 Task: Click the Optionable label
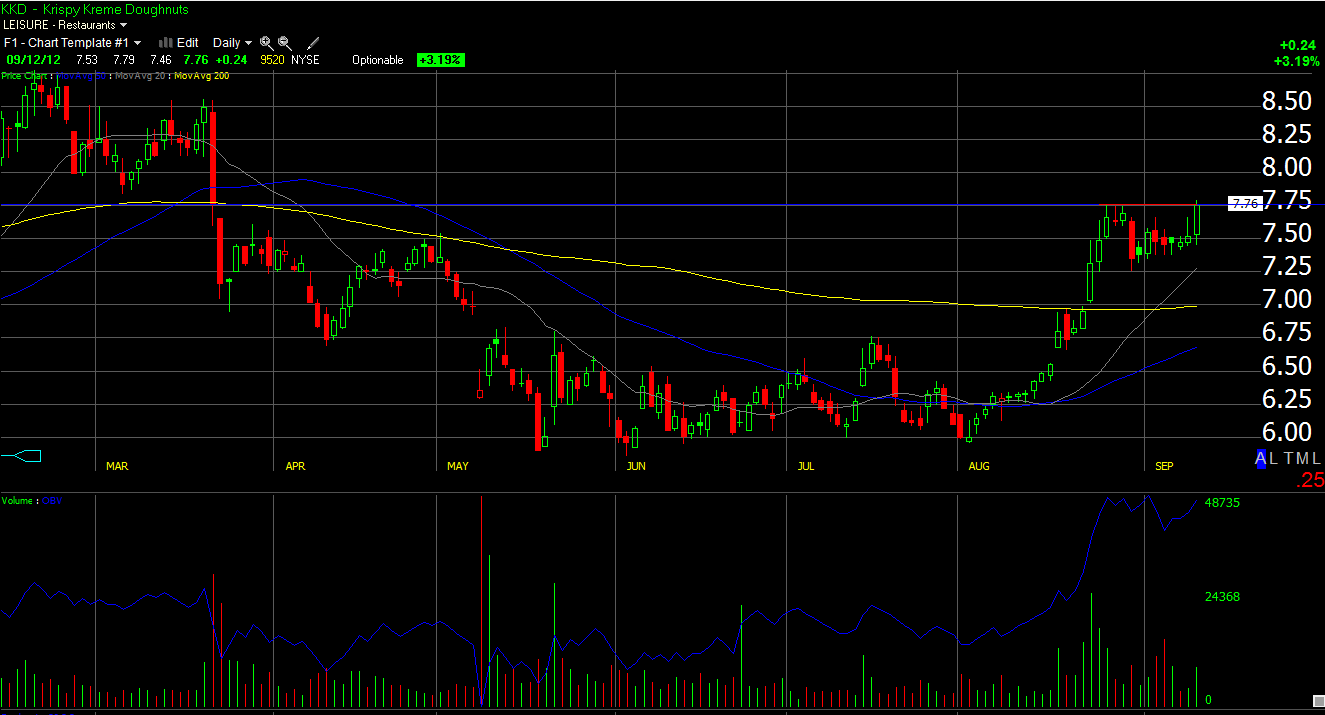[378, 60]
